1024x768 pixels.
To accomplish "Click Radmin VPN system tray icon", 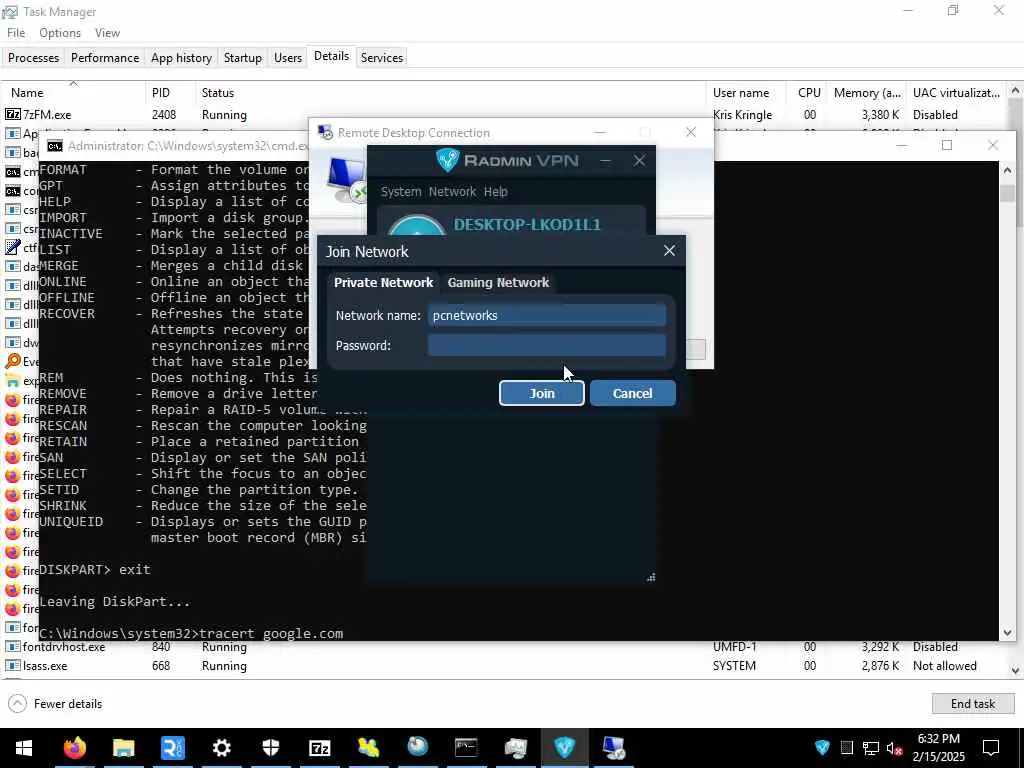I will pos(822,748).
